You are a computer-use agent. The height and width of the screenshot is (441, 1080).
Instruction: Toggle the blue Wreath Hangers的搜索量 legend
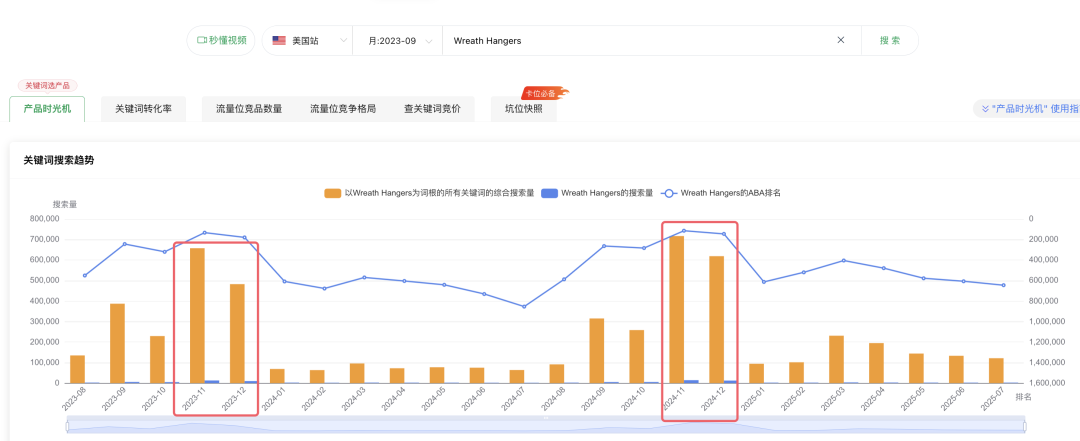597,194
